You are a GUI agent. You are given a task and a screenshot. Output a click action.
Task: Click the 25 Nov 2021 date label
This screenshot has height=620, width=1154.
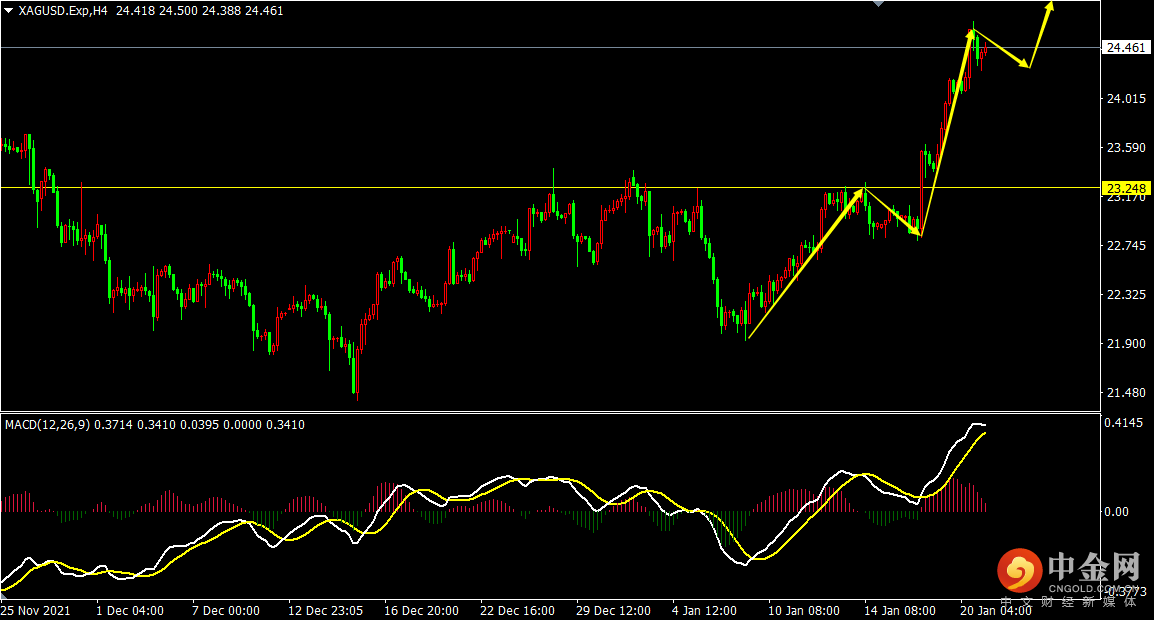coord(36,610)
